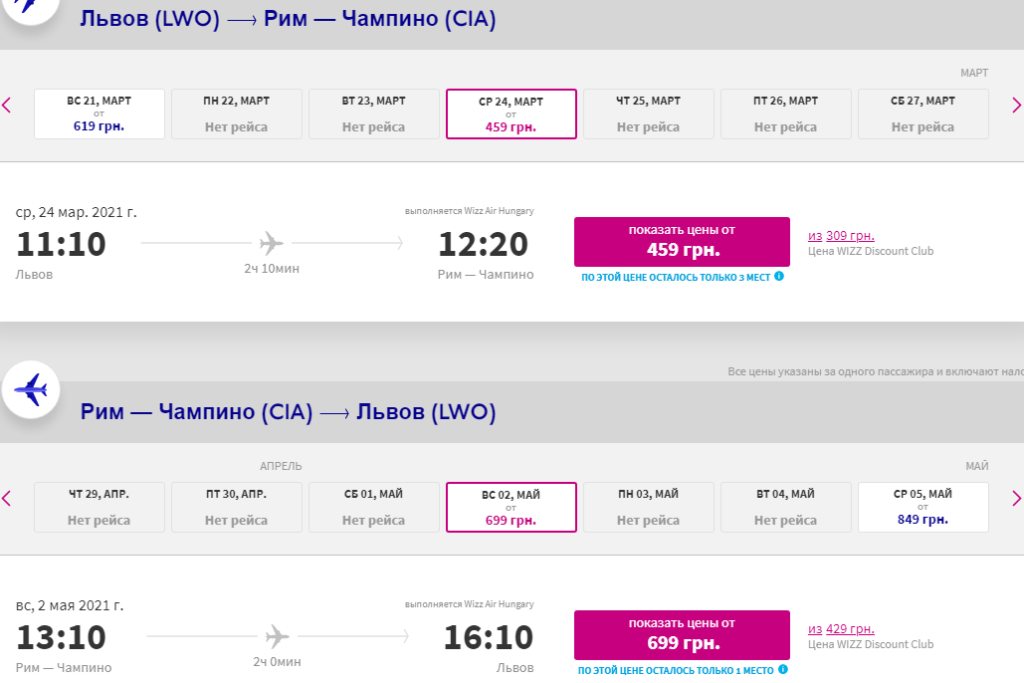Screen dimensions: 1024x683
Task: Click Monday 22 March date with no flight
Action: [236, 114]
